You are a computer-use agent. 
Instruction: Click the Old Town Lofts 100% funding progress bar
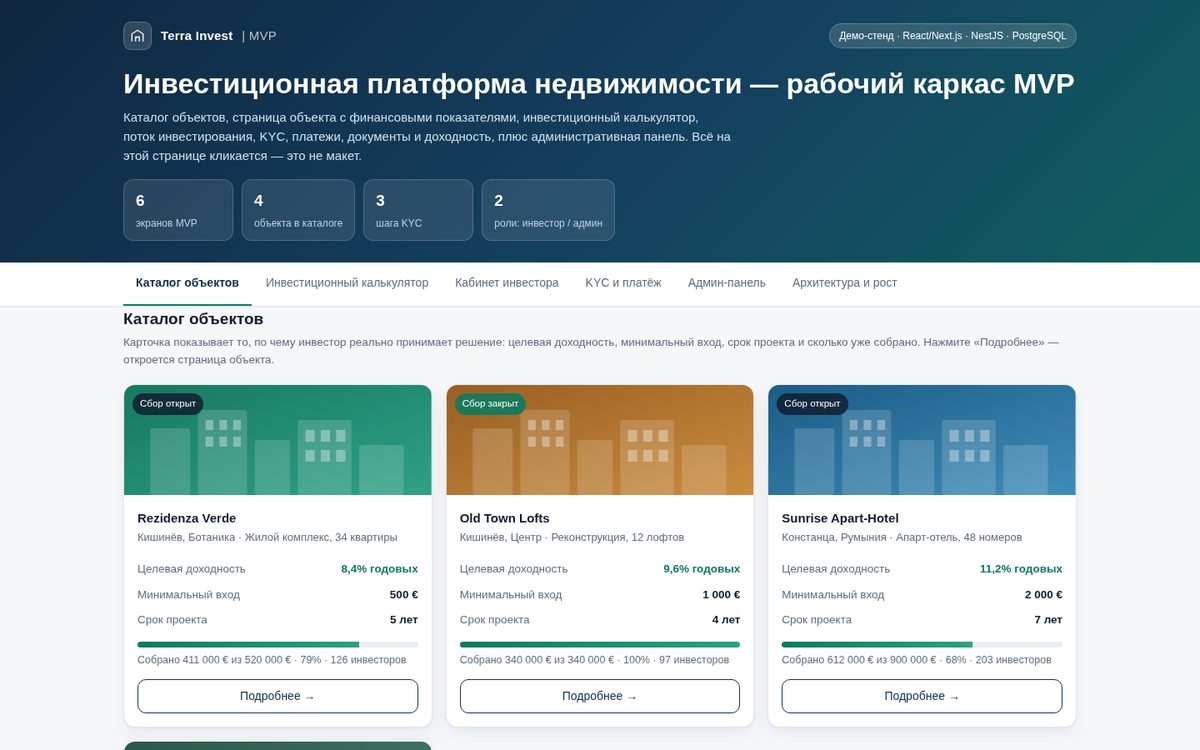(x=600, y=644)
